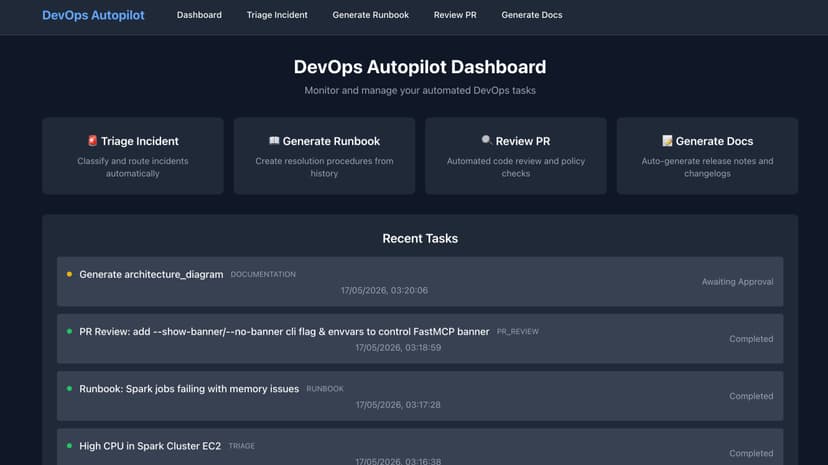
Task: Open the DevOps Autopilot home logo link
Action: [93, 15]
